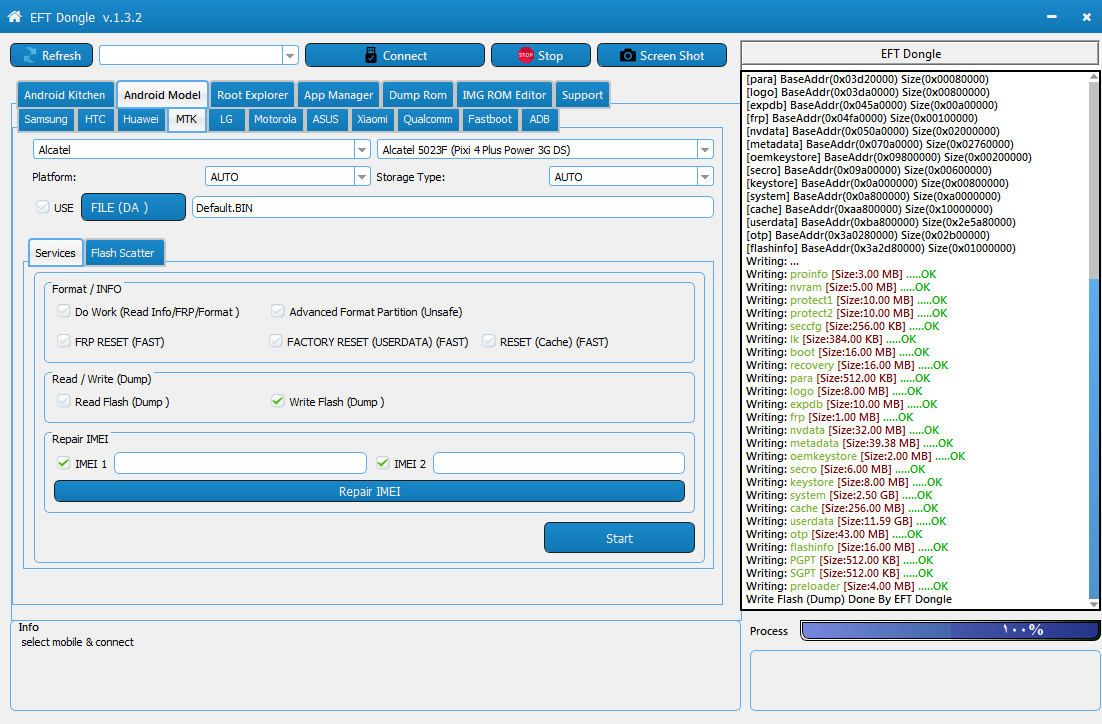
Task: Check RESET (Cache) (FAST)
Action: tap(488, 342)
